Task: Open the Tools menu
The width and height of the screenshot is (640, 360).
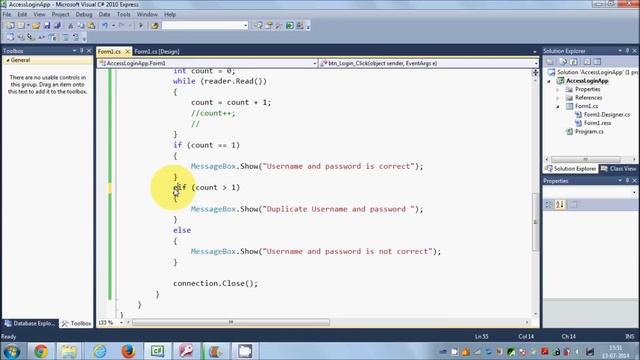Action: tap(124, 14)
